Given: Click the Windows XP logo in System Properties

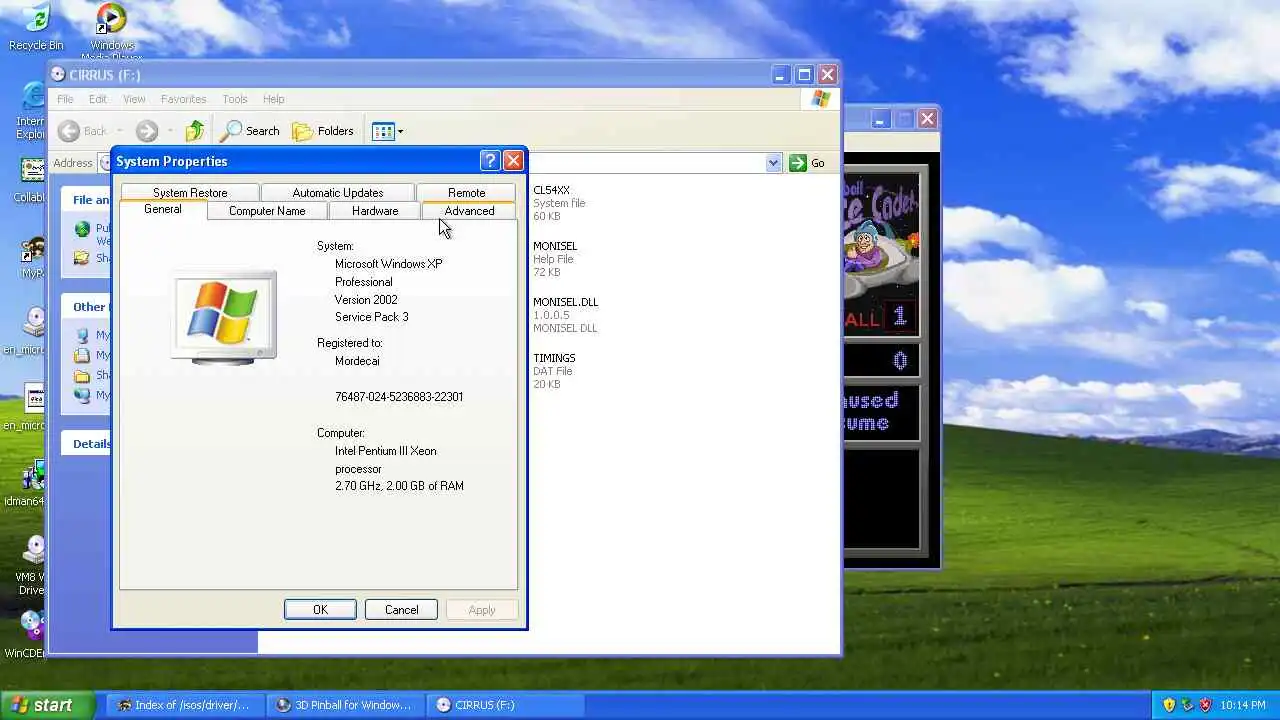Looking at the screenshot, I should 224,316.
